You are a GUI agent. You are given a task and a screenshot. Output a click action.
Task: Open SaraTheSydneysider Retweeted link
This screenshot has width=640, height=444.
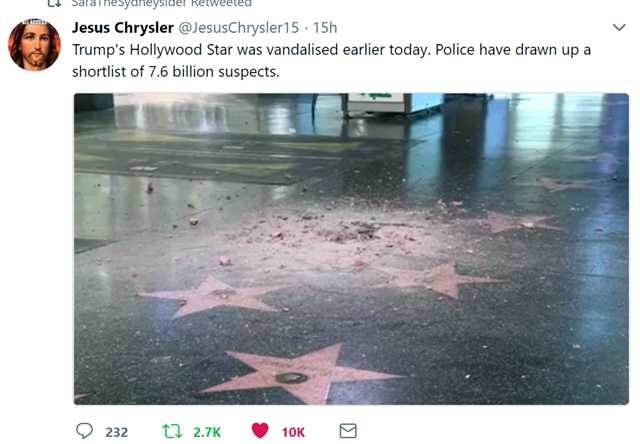point(161,3)
